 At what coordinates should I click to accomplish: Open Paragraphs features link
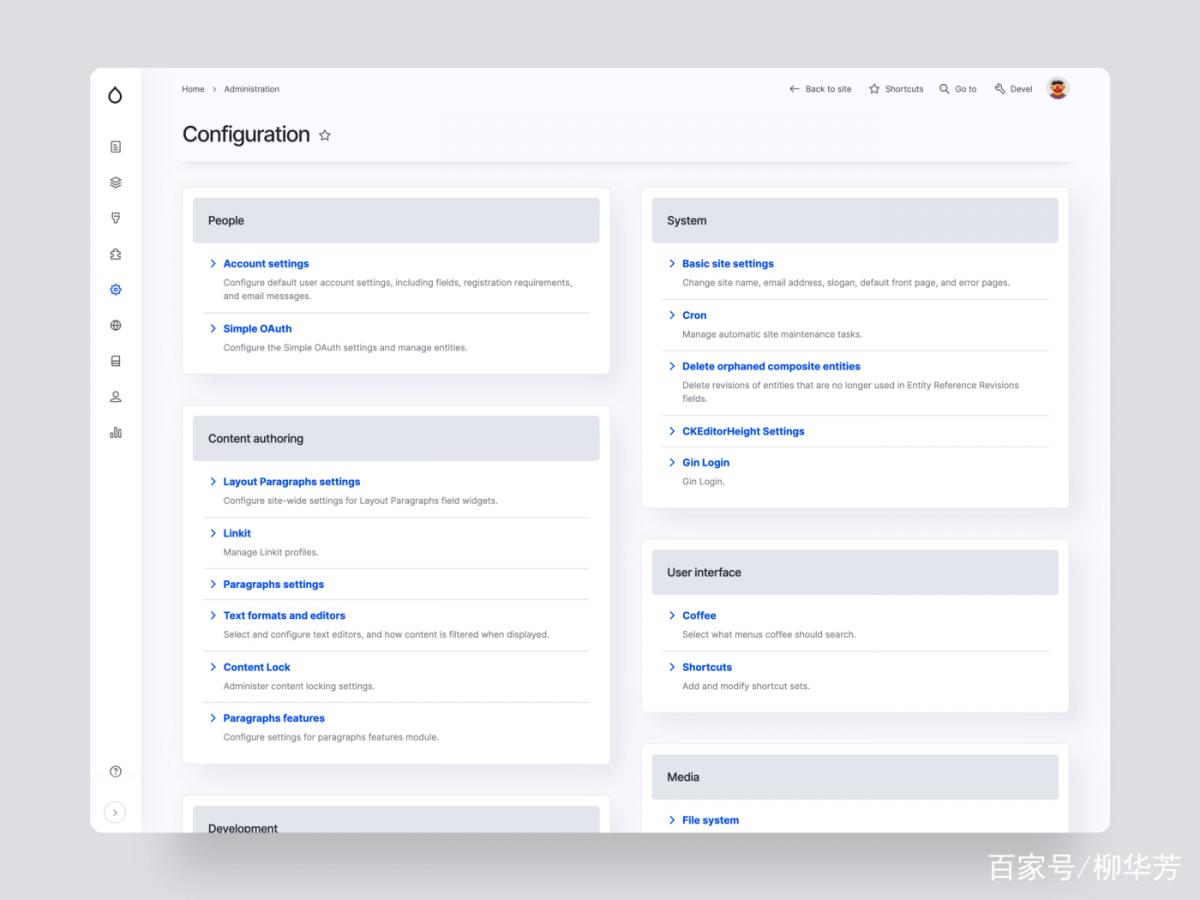click(273, 718)
